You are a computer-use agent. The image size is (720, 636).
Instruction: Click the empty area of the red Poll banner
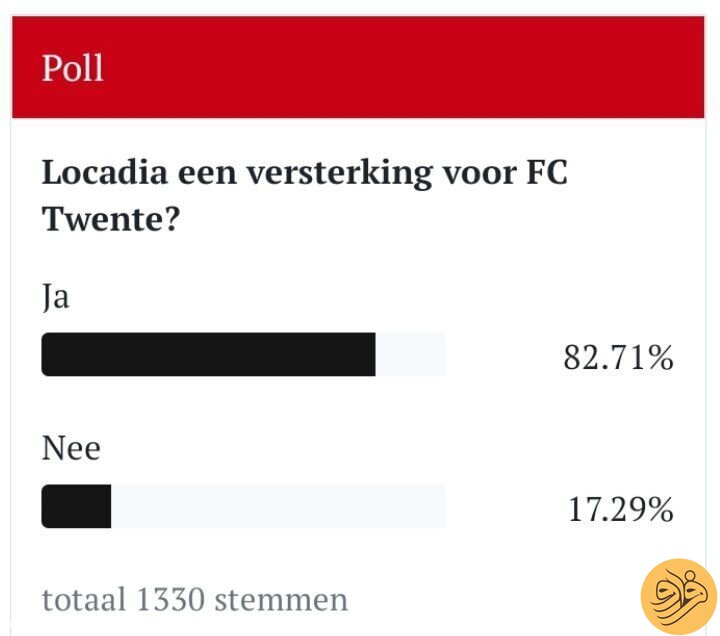[404, 68]
